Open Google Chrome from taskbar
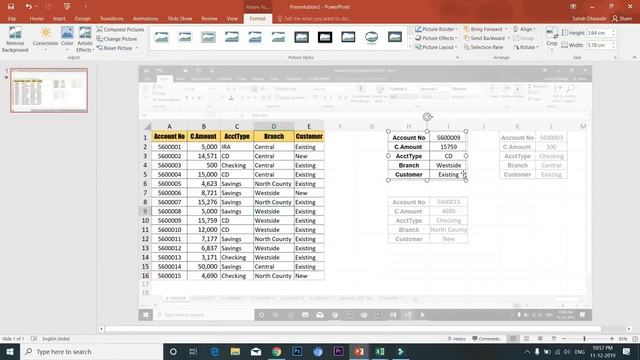640x360 pixels. coord(276,352)
